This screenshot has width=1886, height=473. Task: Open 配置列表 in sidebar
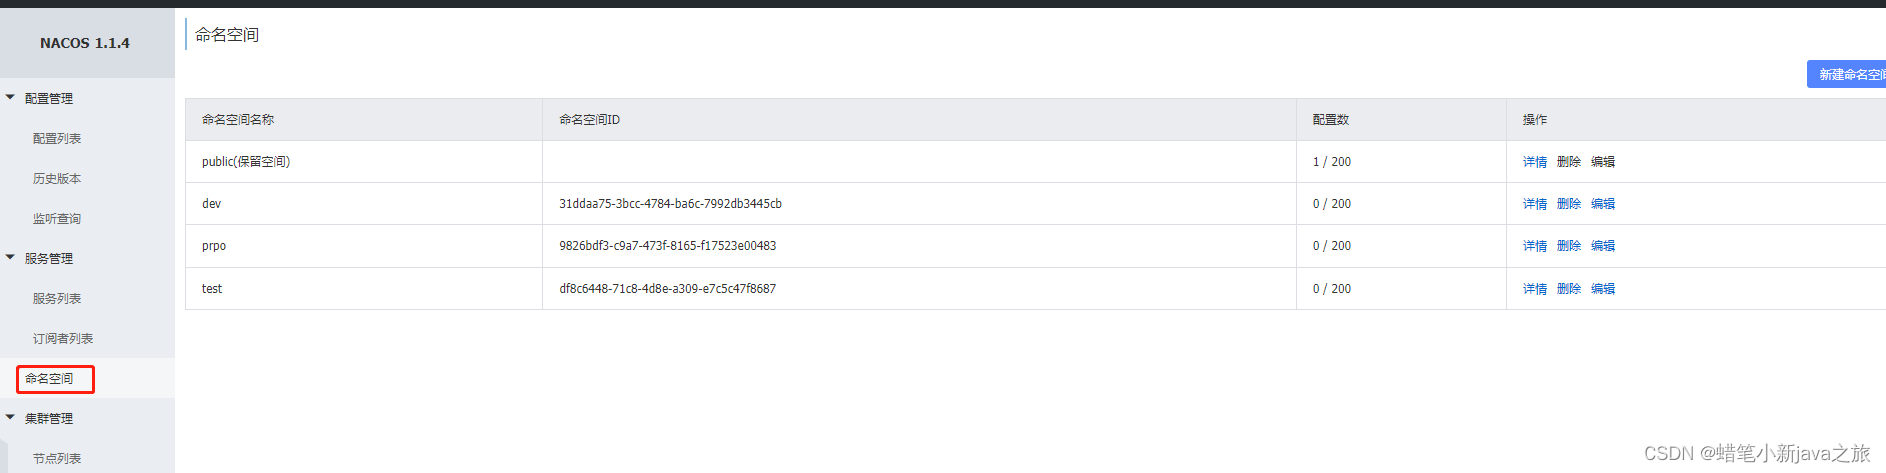point(57,139)
